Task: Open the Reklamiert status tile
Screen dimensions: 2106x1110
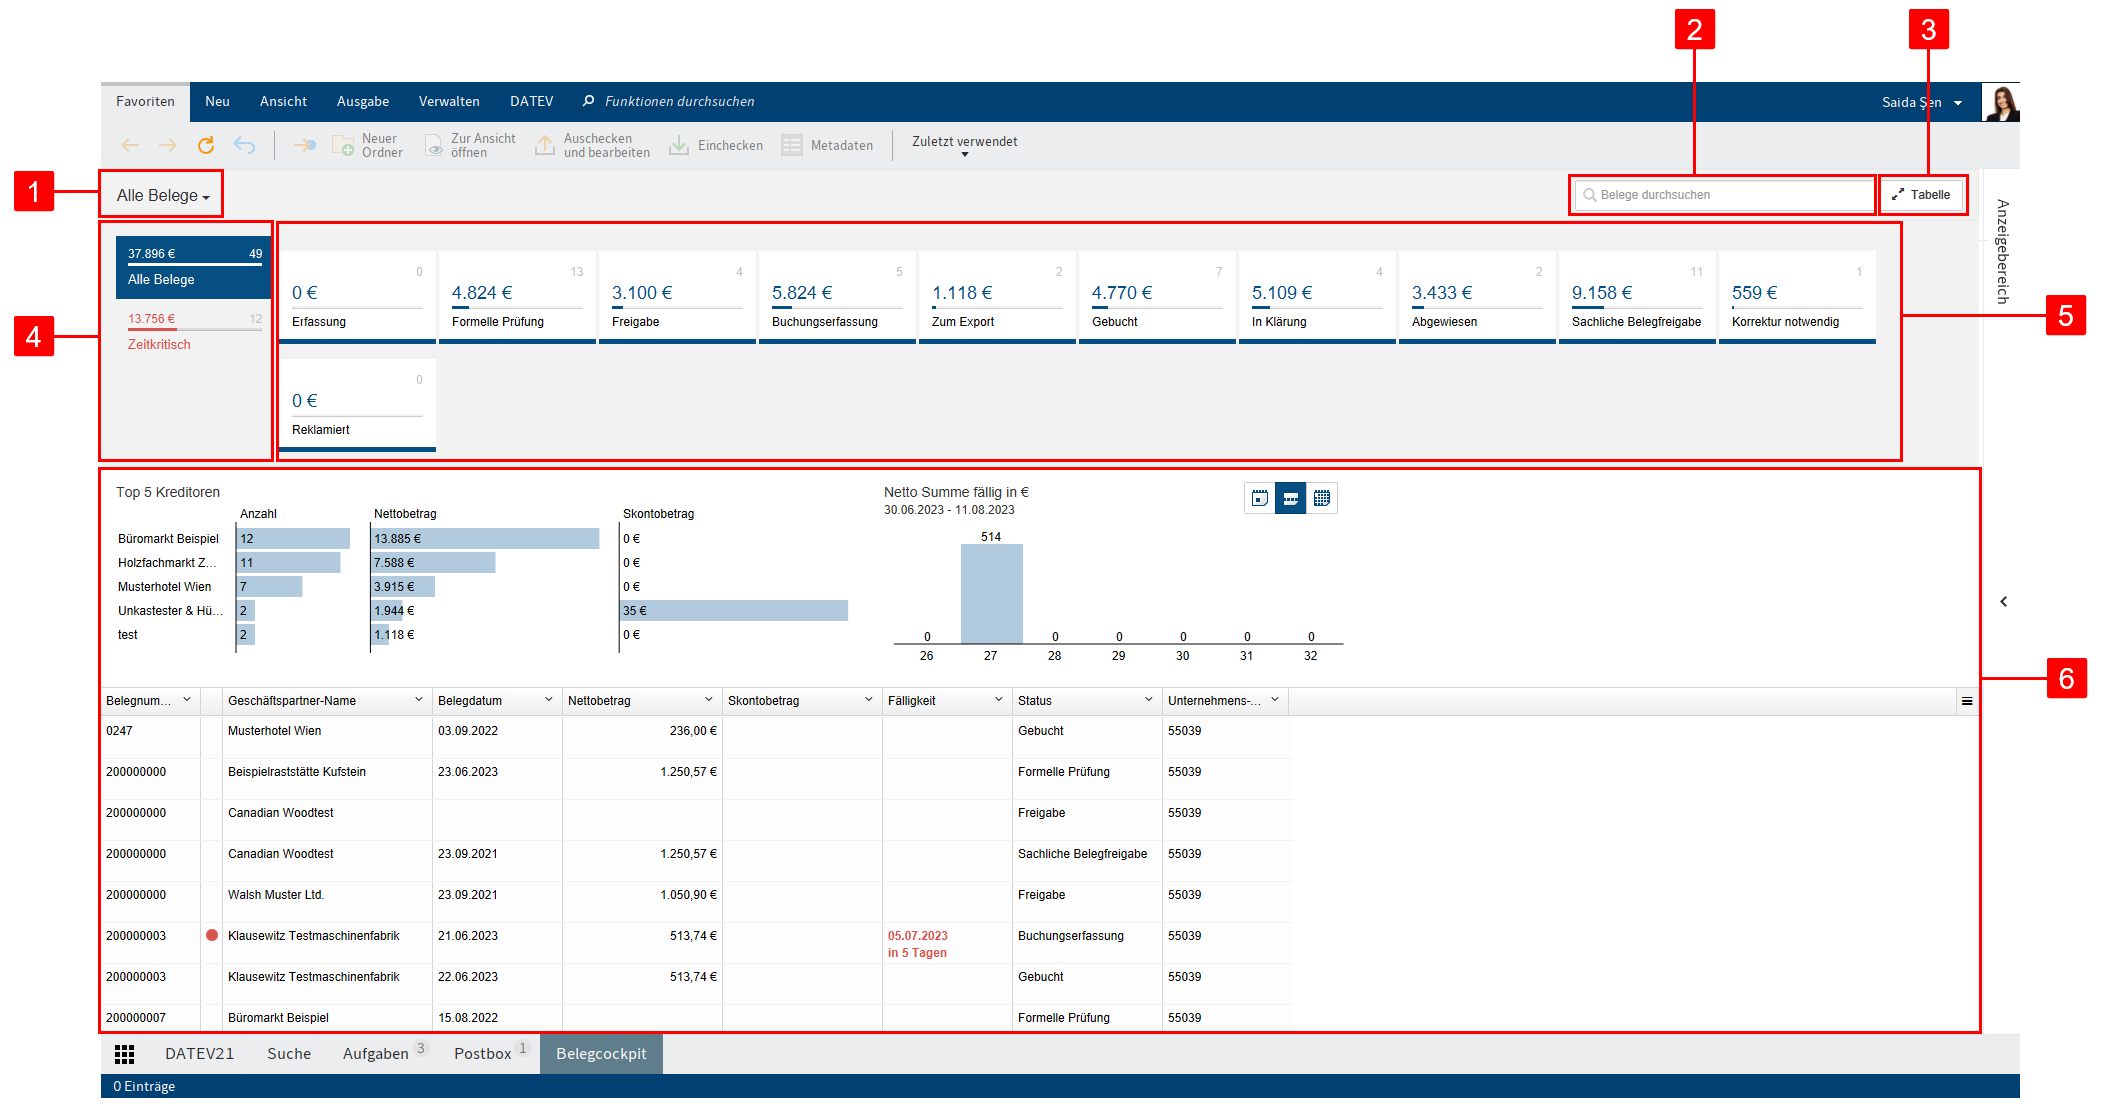Action: pyautogui.click(x=357, y=406)
